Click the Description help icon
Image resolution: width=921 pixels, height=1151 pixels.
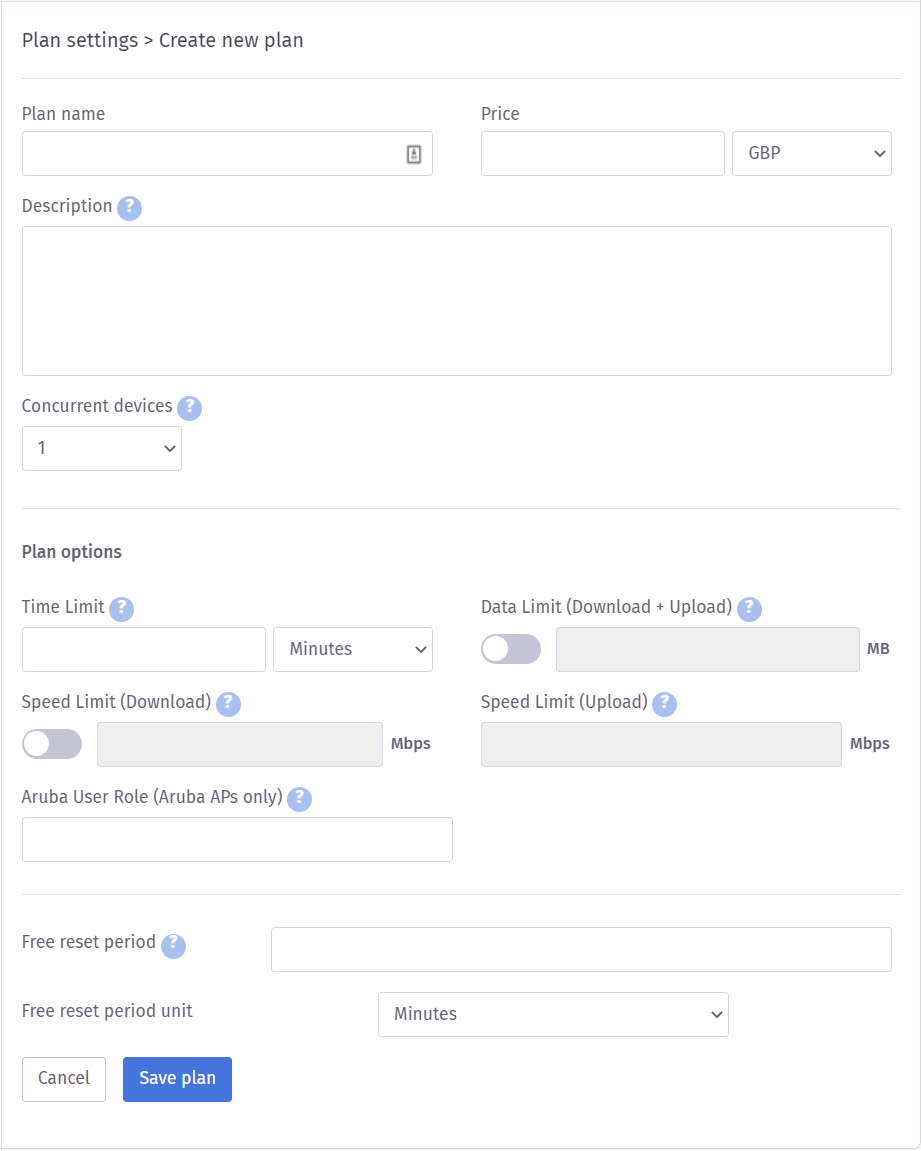coord(130,208)
